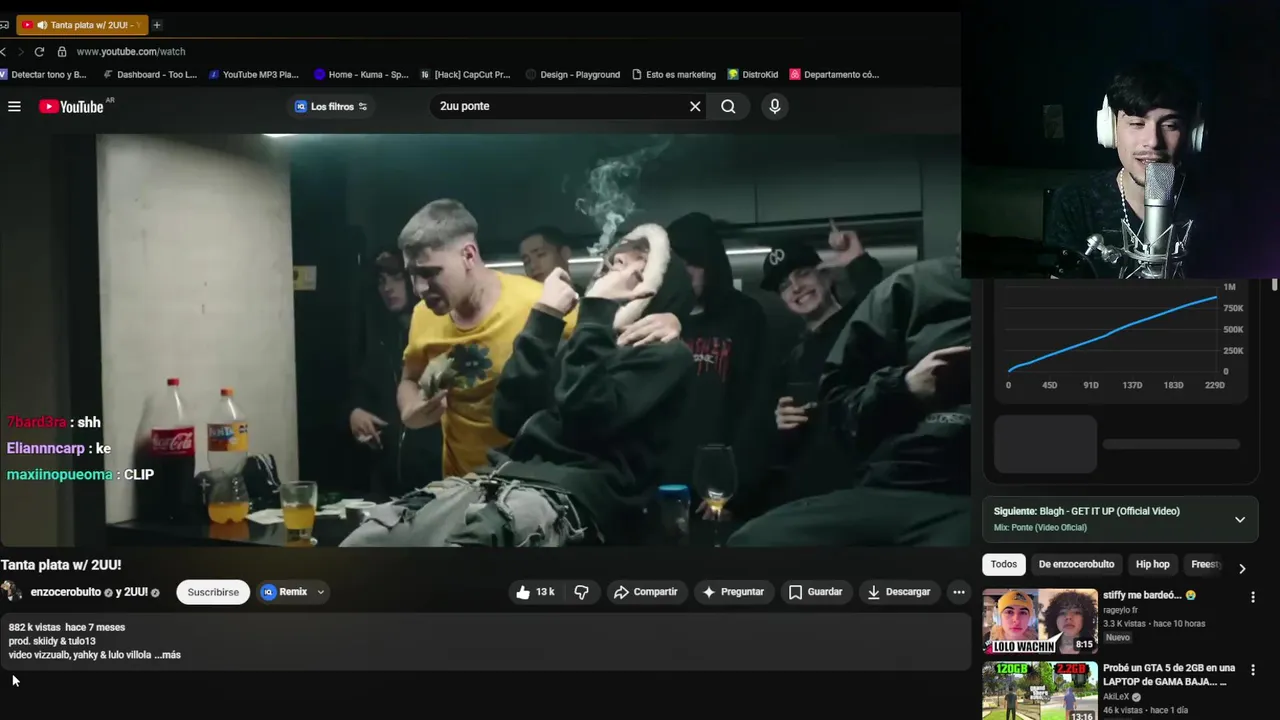Screen dimensions: 1280x720
Task: Select De enzocerobulto filter chip
Action: (x=1076, y=564)
